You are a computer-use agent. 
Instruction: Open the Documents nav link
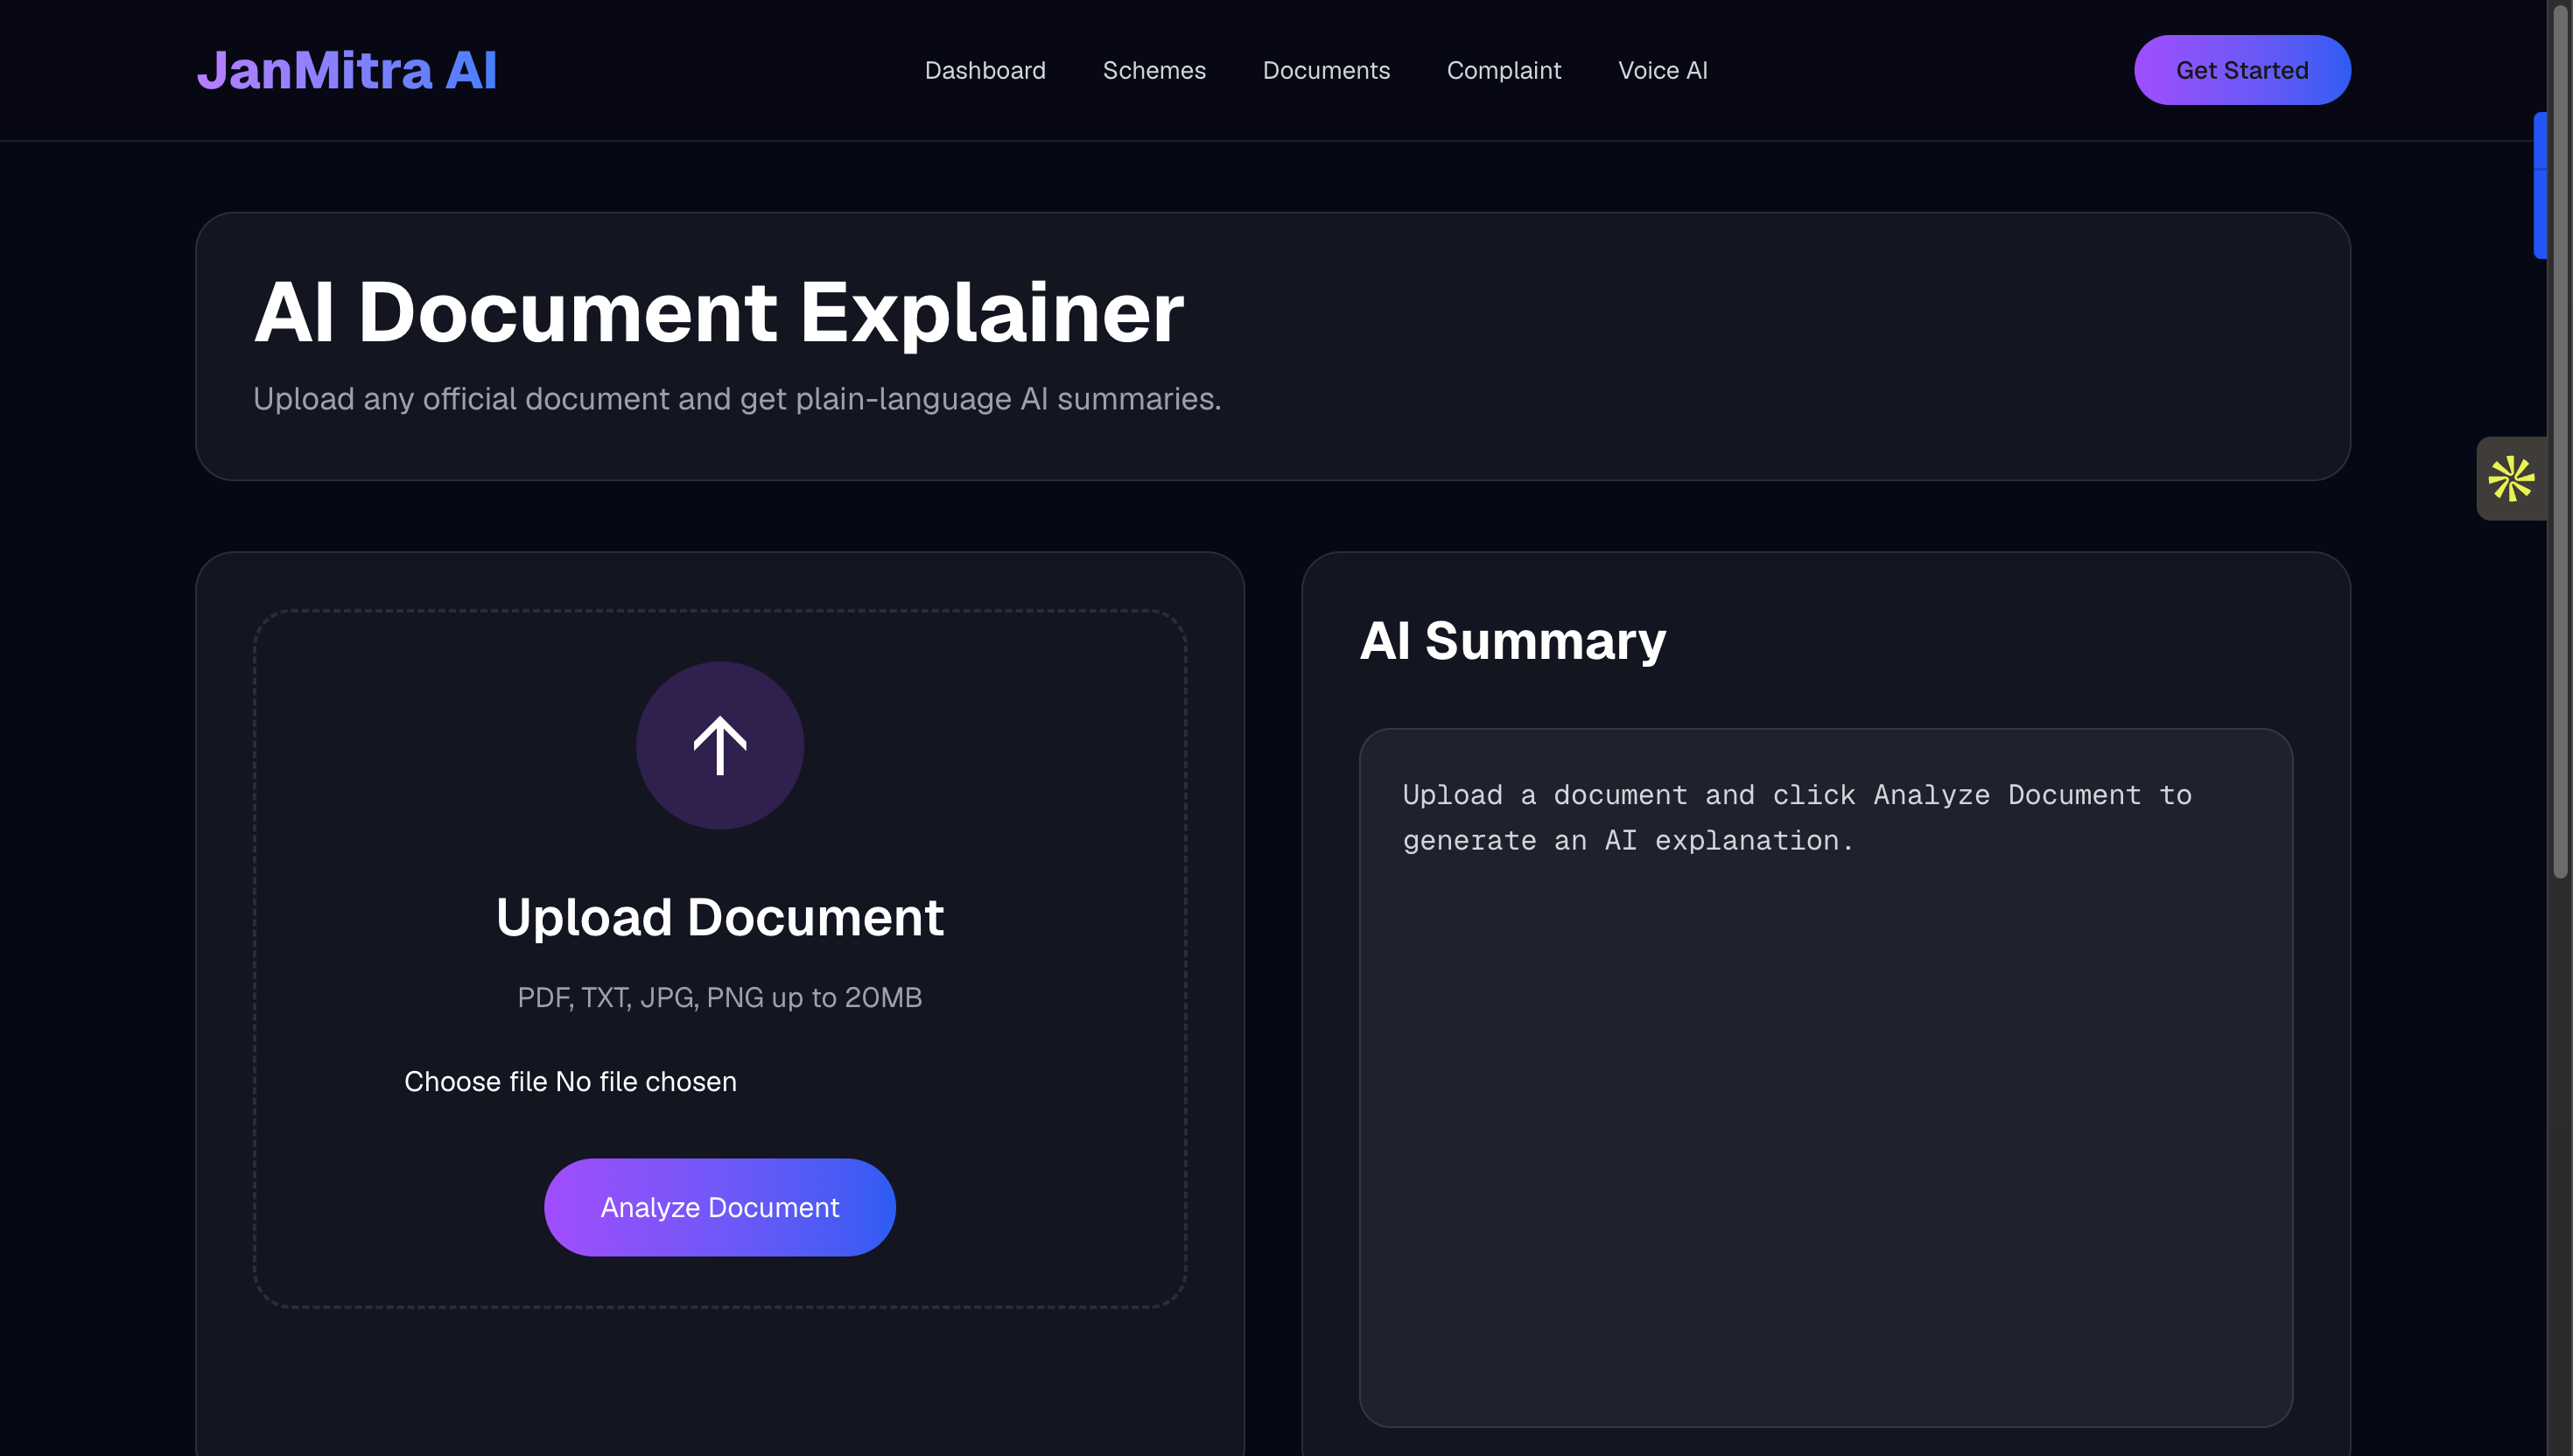(x=1326, y=71)
